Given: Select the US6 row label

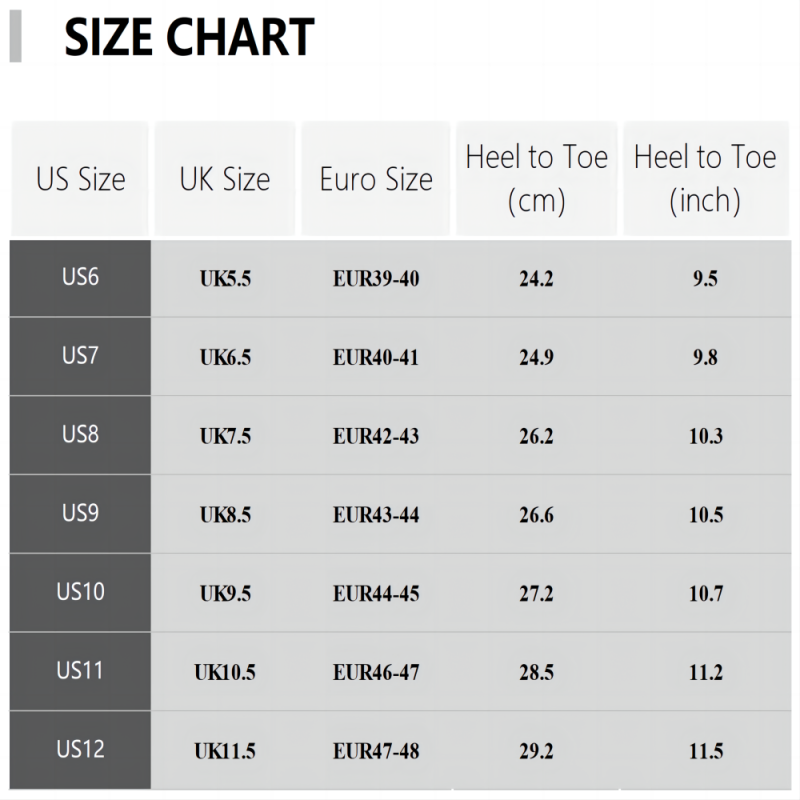Looking at the screenshot, I should coord(81,277).
